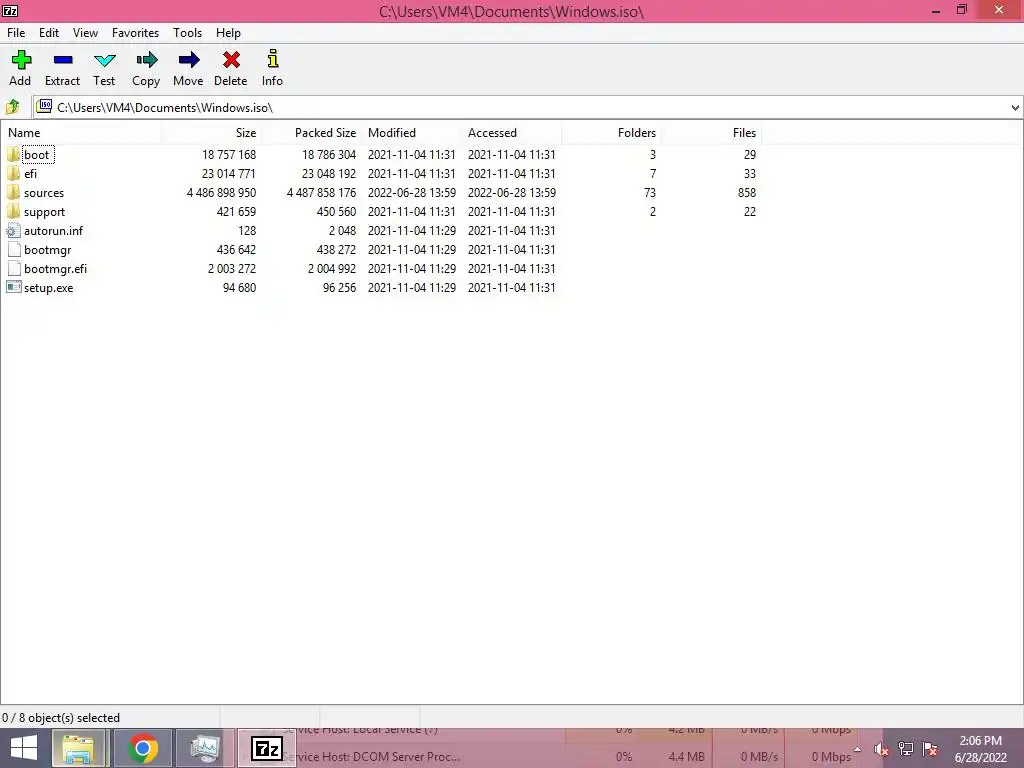The height and width of the screenshot is (768, 1024).
Task: Sort by the Name column header
Action: (x=81, y=133)
